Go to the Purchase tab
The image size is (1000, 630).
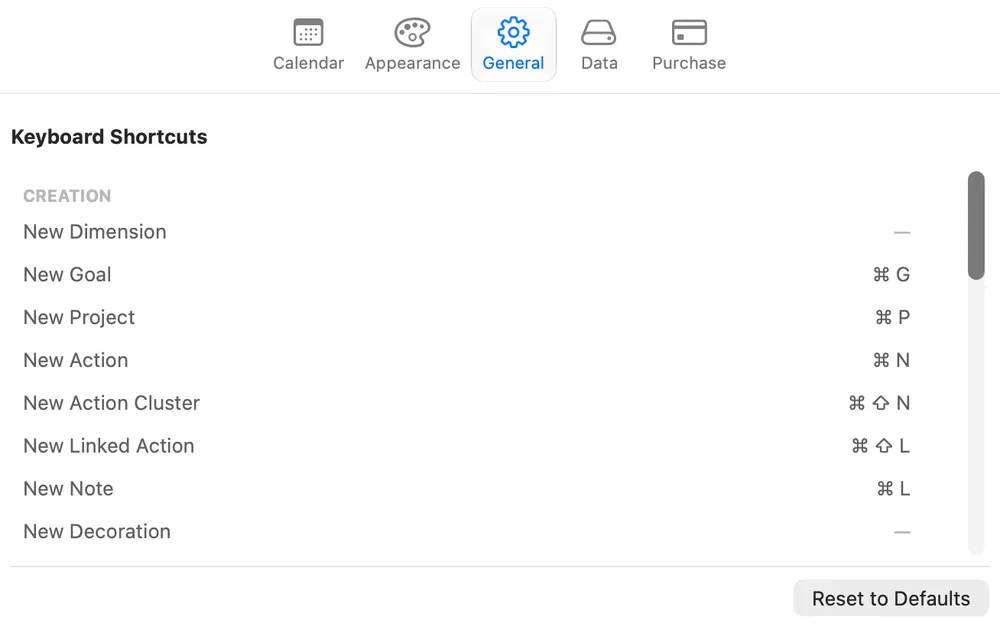coord(689,45)
